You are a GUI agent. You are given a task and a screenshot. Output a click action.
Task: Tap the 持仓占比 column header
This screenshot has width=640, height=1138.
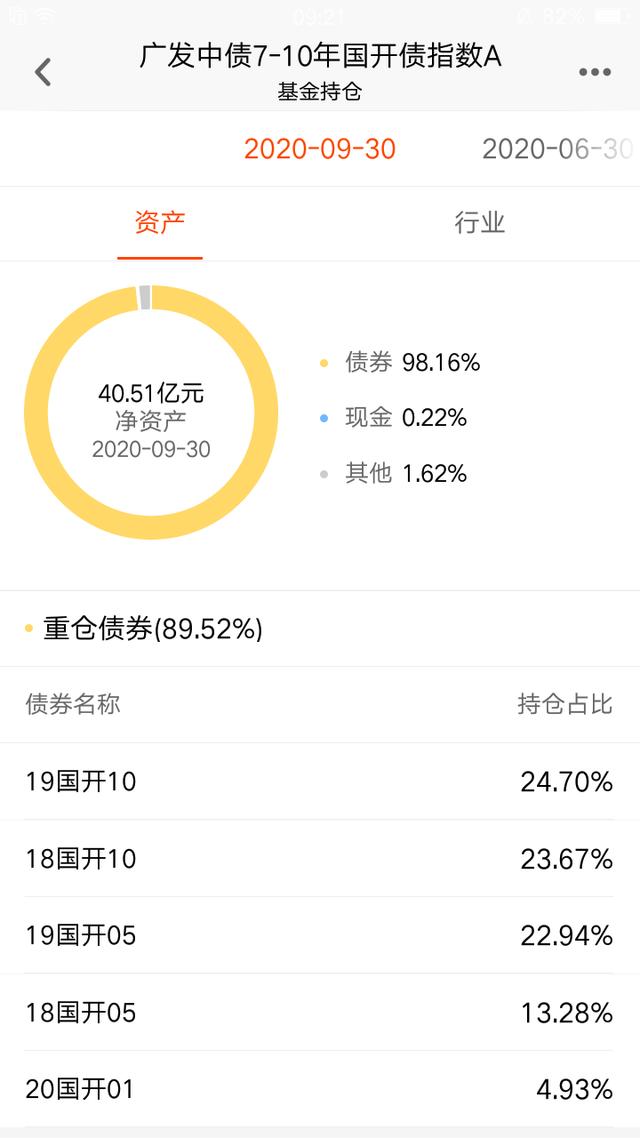pos(564,704)
